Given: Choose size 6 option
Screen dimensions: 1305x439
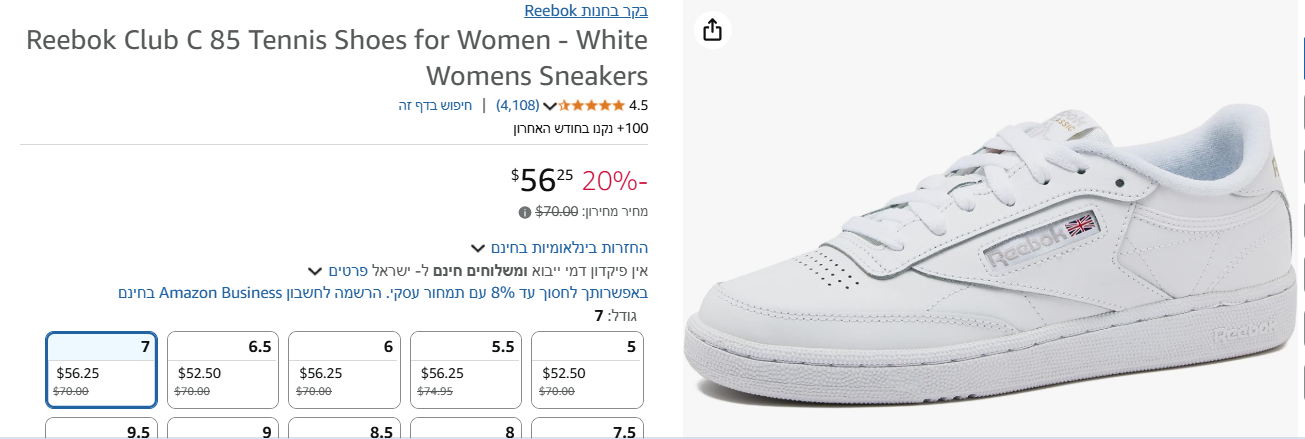Looking at the screenshot, I should click(344, 370).
